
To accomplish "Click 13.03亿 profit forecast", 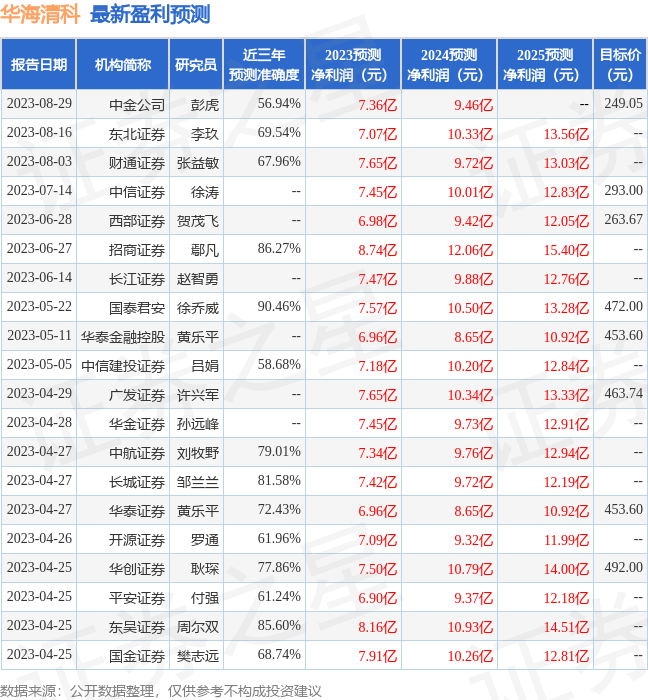I will [566, 163].
